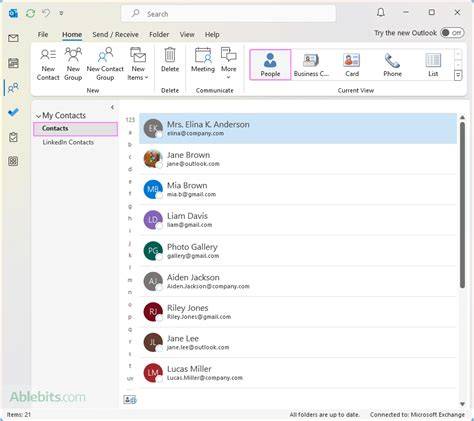
Task: Click the vertical scrollbar in contact list
Action: [x=462, y=205]
